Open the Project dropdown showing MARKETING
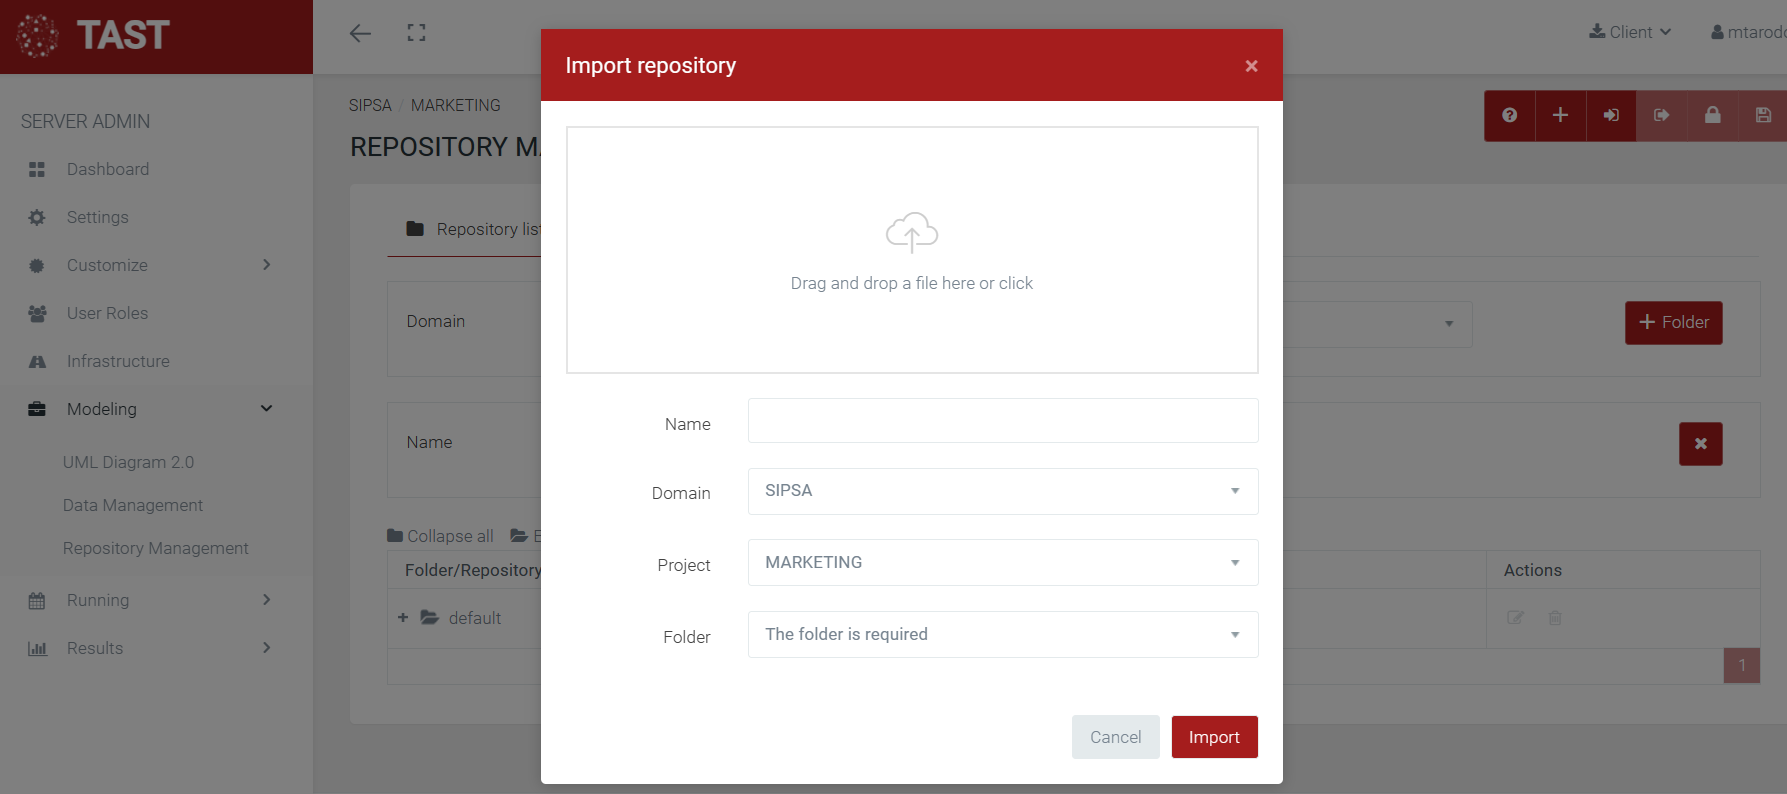The image size is (1787, 794). [x=1002, y=562]
